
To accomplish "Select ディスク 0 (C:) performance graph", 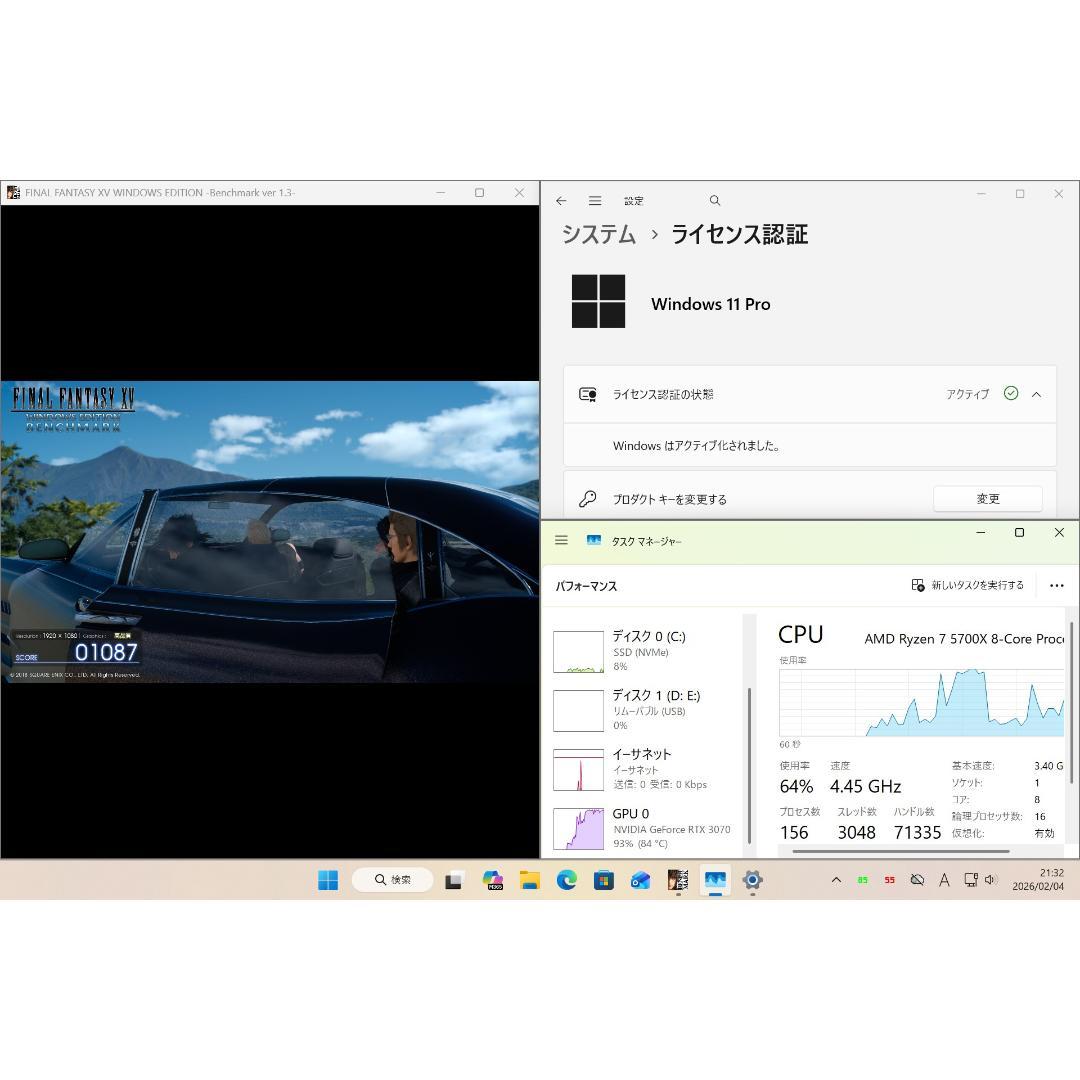I will pos(579,652).
